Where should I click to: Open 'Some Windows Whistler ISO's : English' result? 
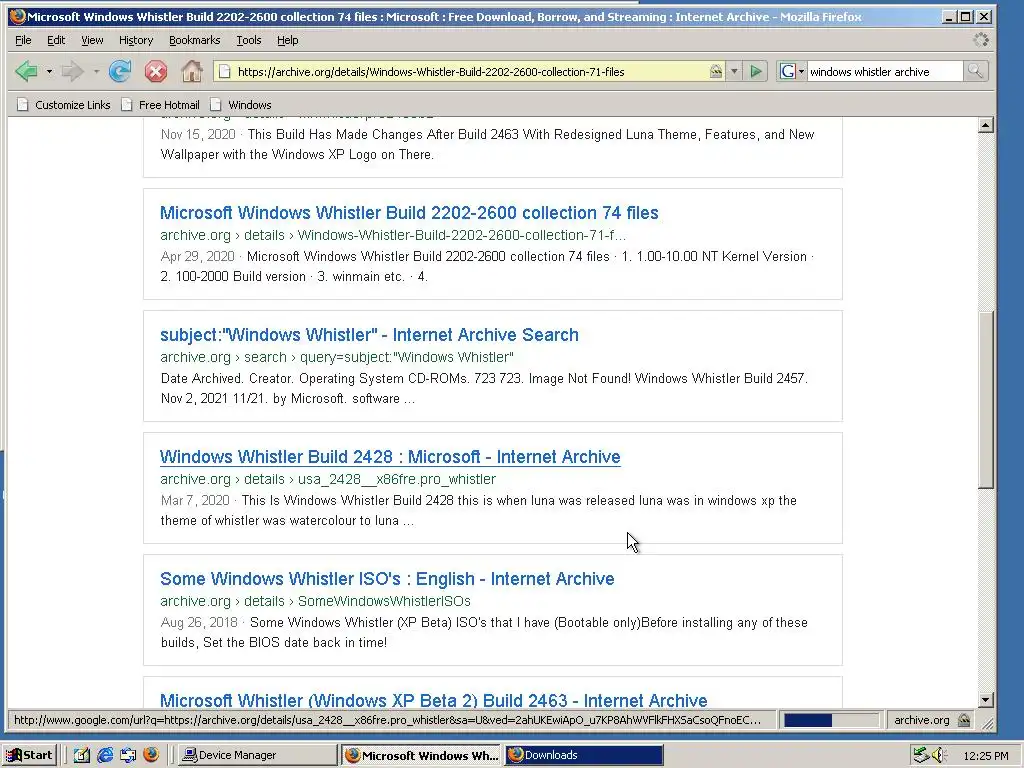(x=387, y=579)
